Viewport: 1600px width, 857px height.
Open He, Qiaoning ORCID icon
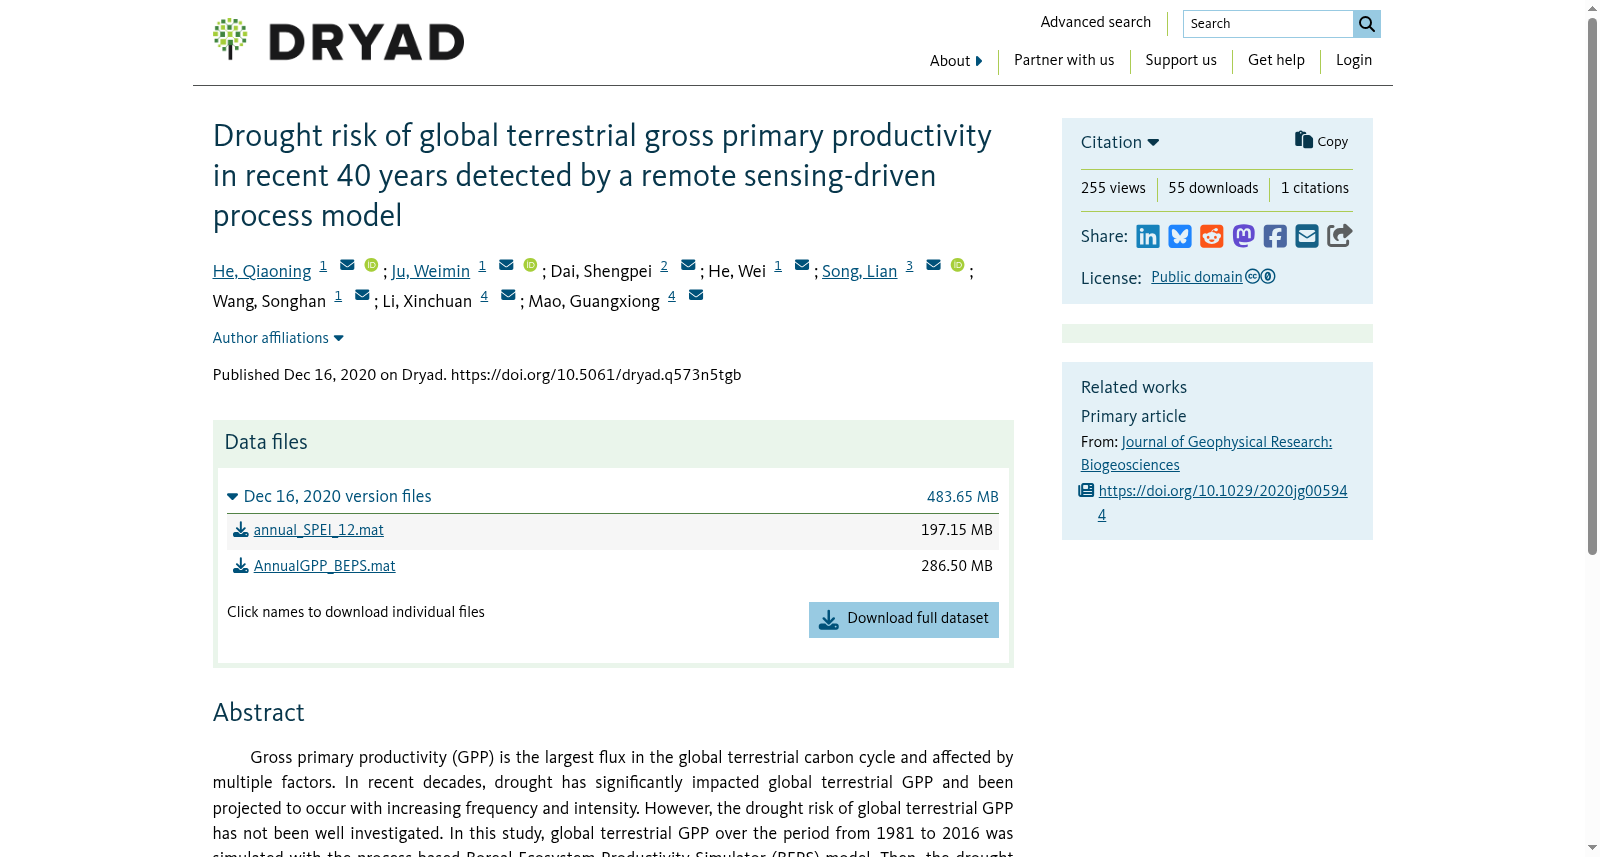pyautogui.click(x=371, y=265)
